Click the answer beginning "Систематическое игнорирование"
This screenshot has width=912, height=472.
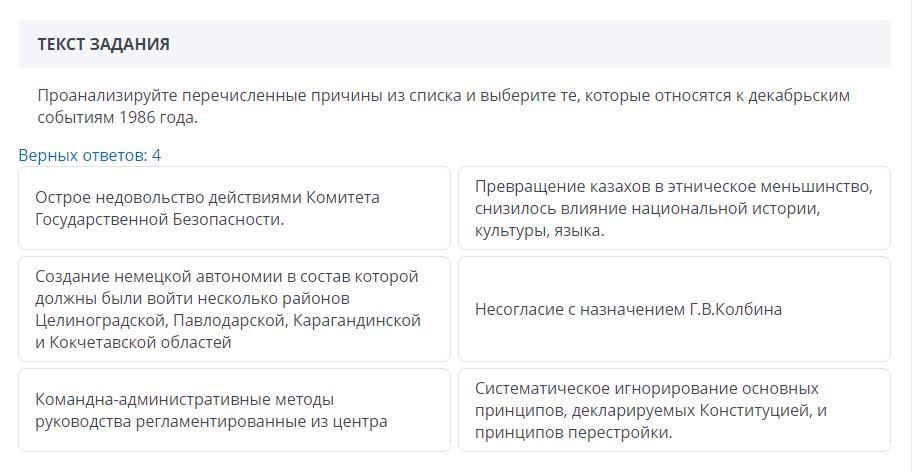coord(674,410)
